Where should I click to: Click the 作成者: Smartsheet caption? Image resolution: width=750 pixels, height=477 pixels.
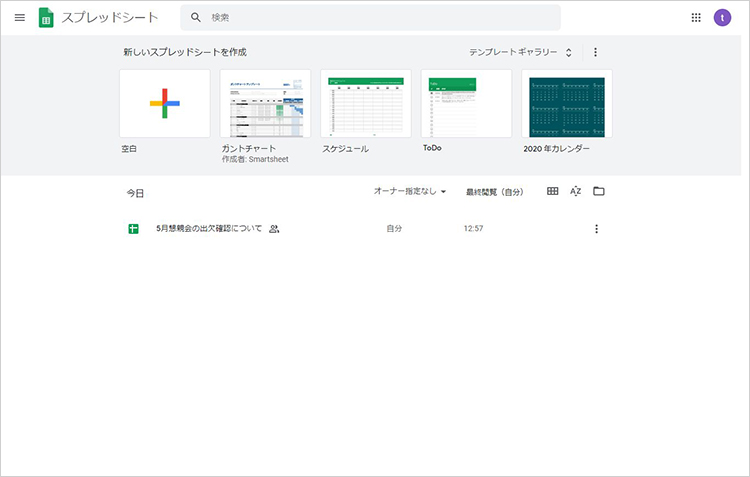255,159
